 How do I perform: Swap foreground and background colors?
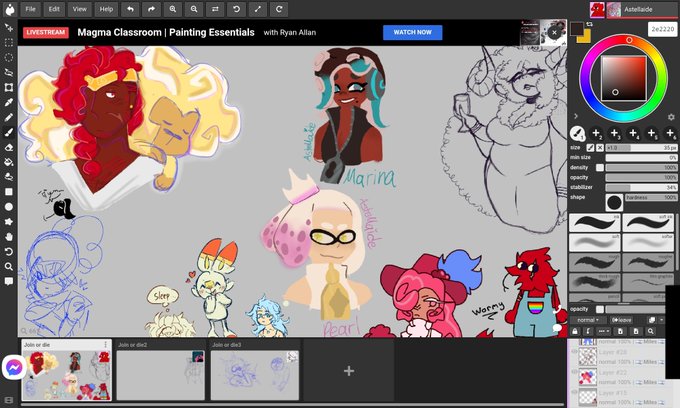[589, 24]
